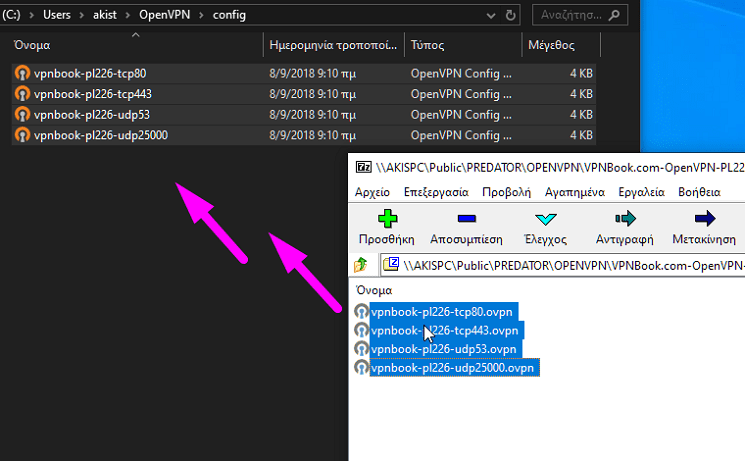Click the 7-Zip up-folder icon
This screenshot has width=745, height=461.
pos(361,264)
